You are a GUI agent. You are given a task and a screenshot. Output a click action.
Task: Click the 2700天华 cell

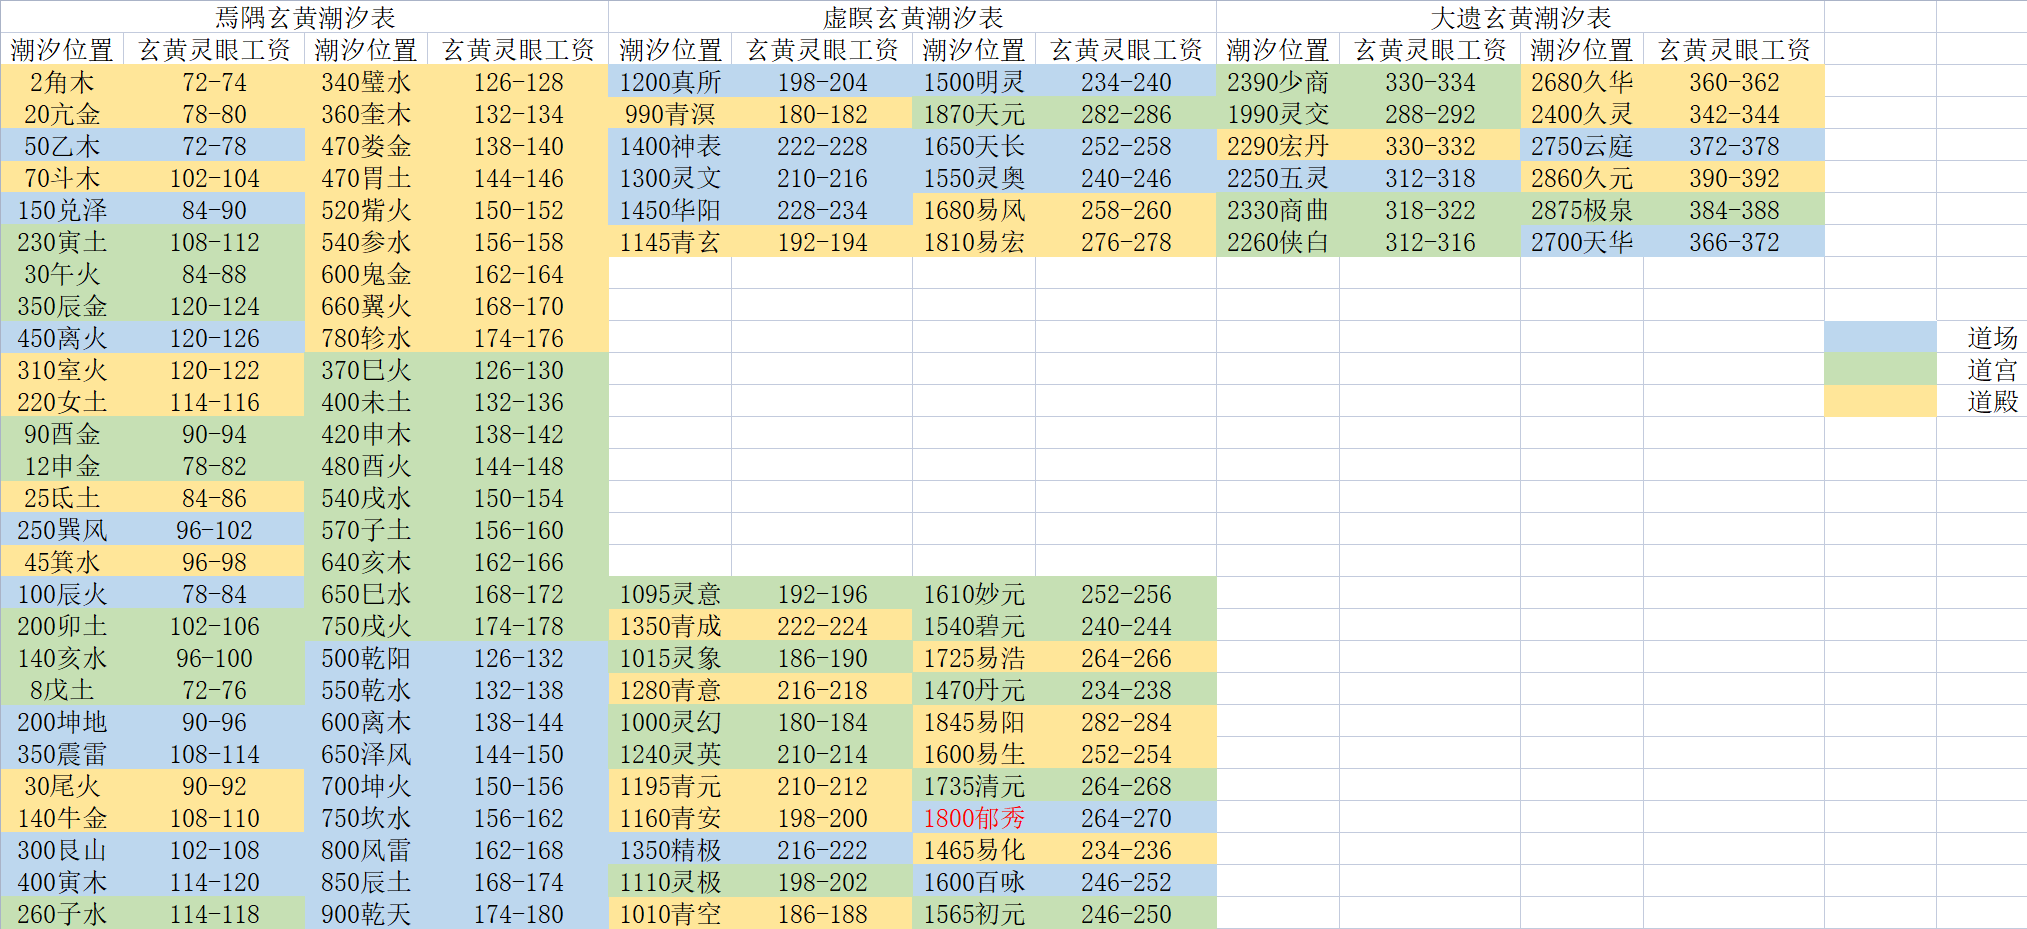tap(1582, 241)
